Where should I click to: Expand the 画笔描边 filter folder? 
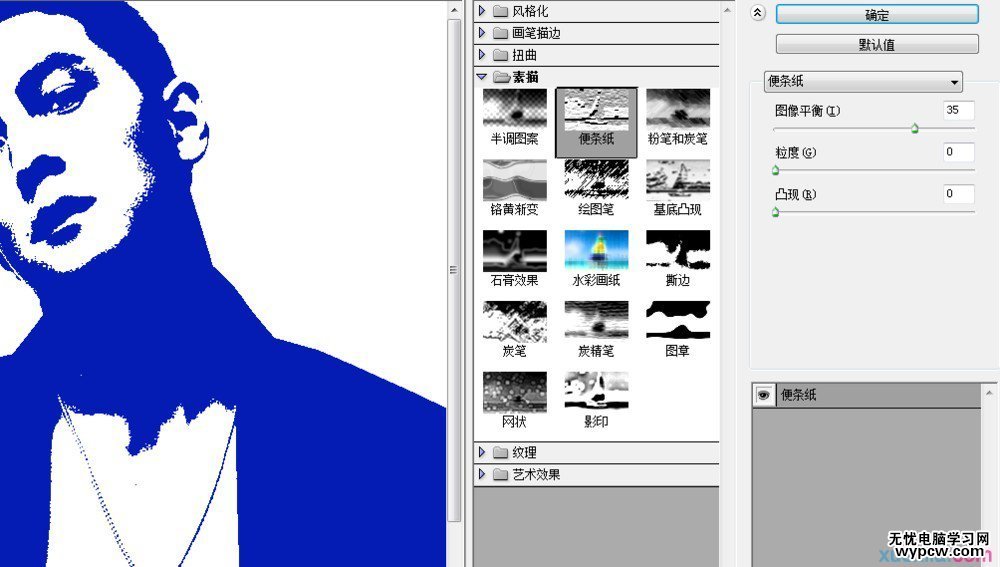click(482, 33)
